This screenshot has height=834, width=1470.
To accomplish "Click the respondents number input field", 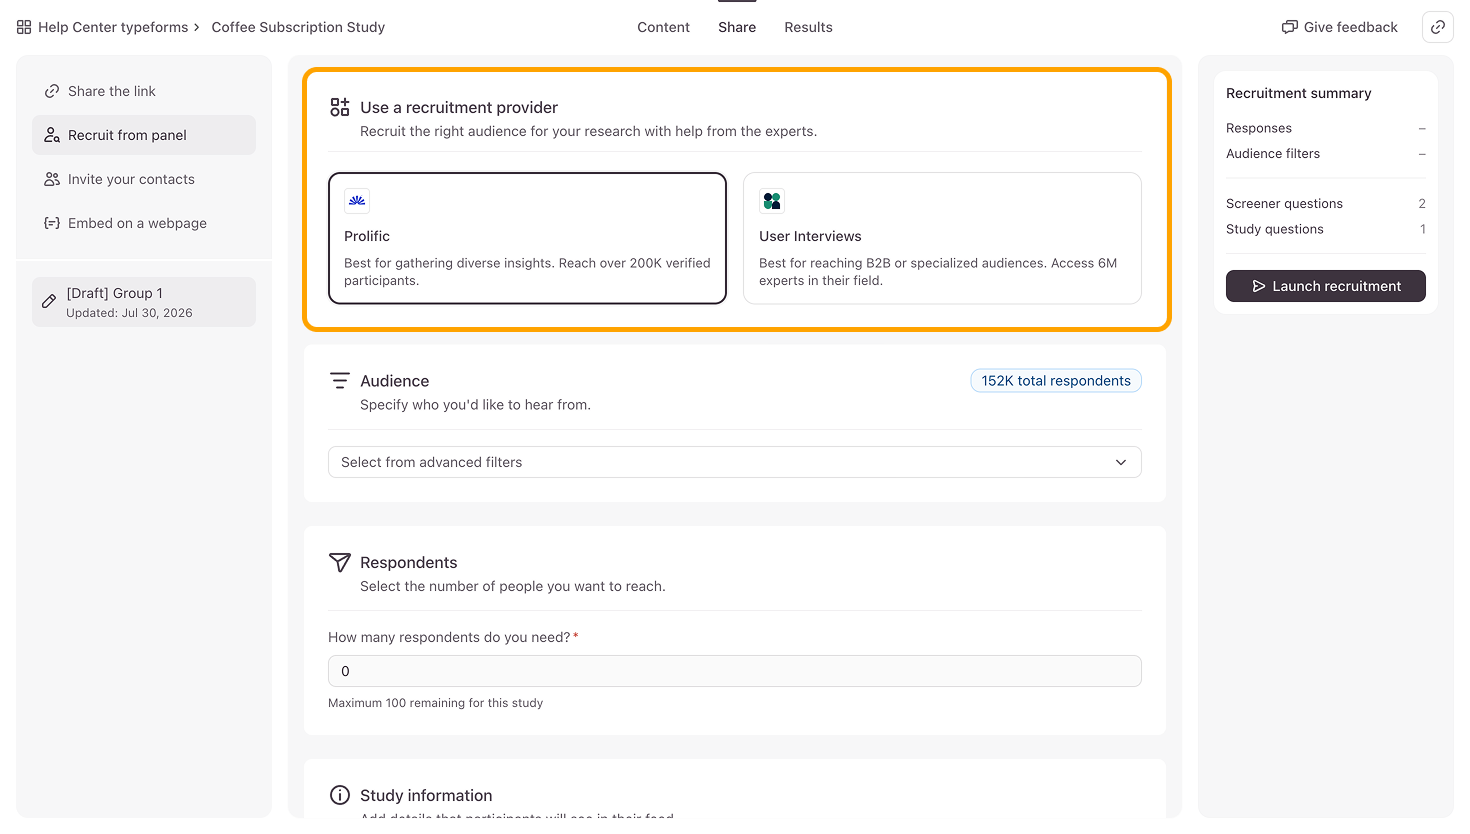I will 735,671.
